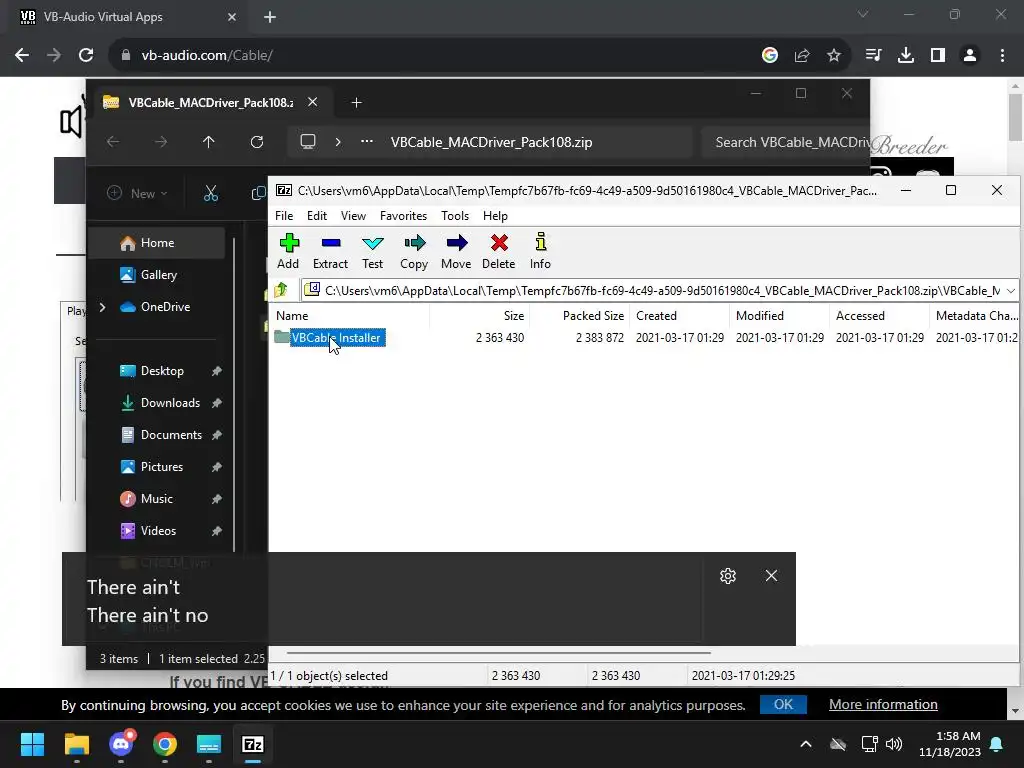Open Chrome's profile avatar icon
Image resolution: width=1024 pixels, height=768 pixels.
click(970, 56)
